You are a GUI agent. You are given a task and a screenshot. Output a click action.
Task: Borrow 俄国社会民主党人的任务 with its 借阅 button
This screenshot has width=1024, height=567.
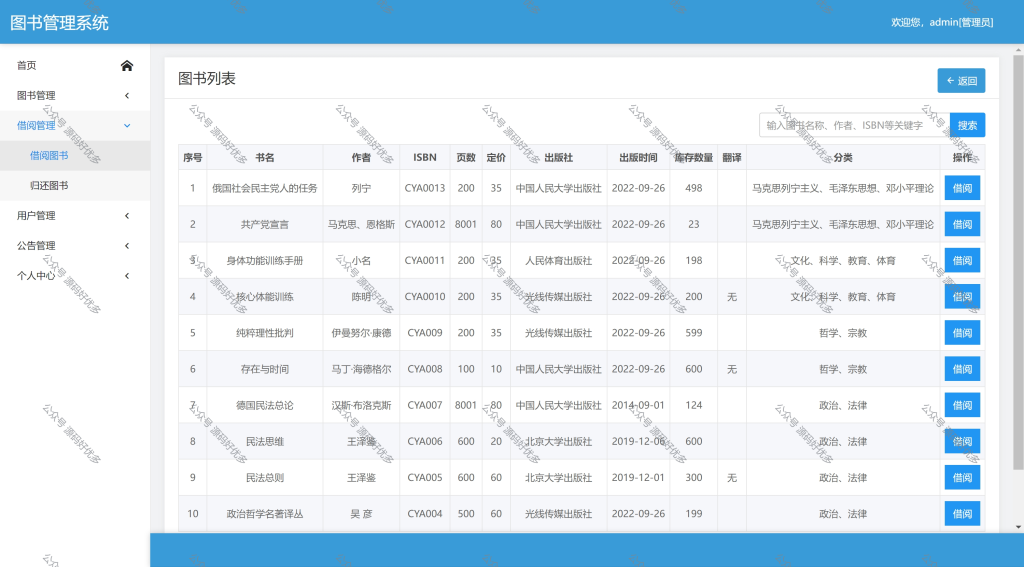(962, 188)
